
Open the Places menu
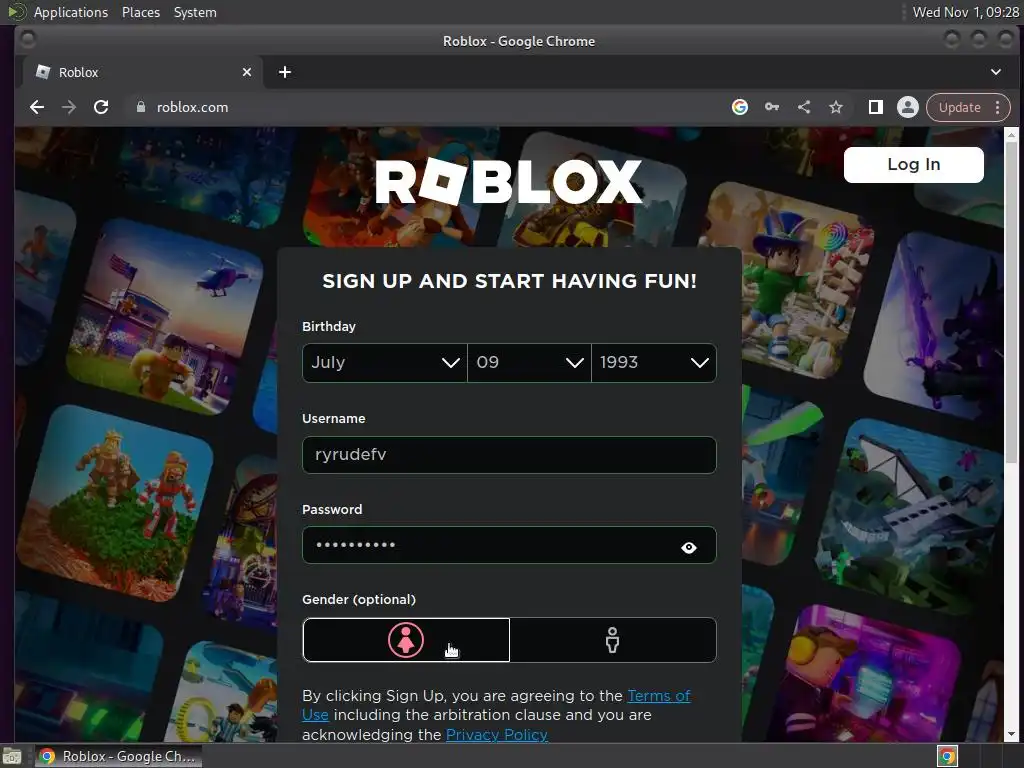[x=141, y=12]
